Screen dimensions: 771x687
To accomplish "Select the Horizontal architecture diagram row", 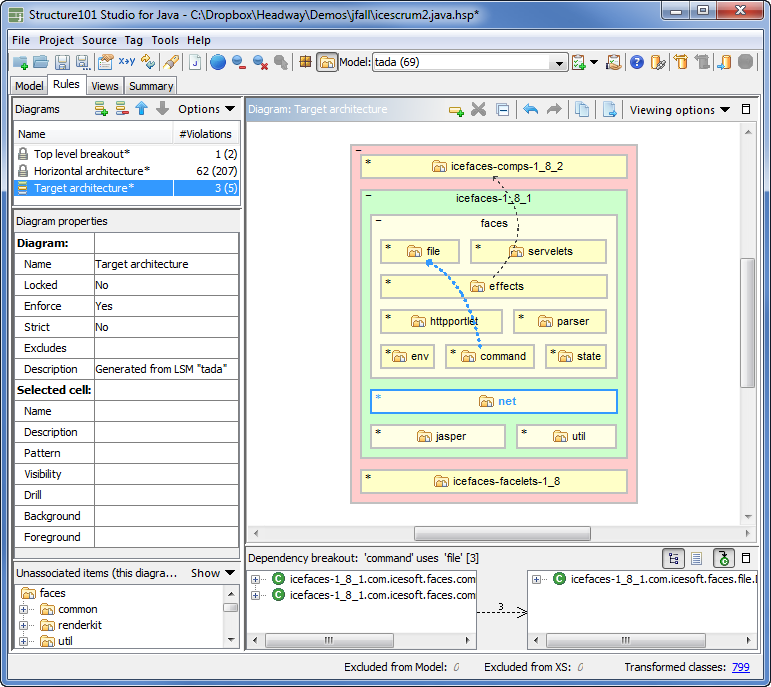I will [127, 171].
